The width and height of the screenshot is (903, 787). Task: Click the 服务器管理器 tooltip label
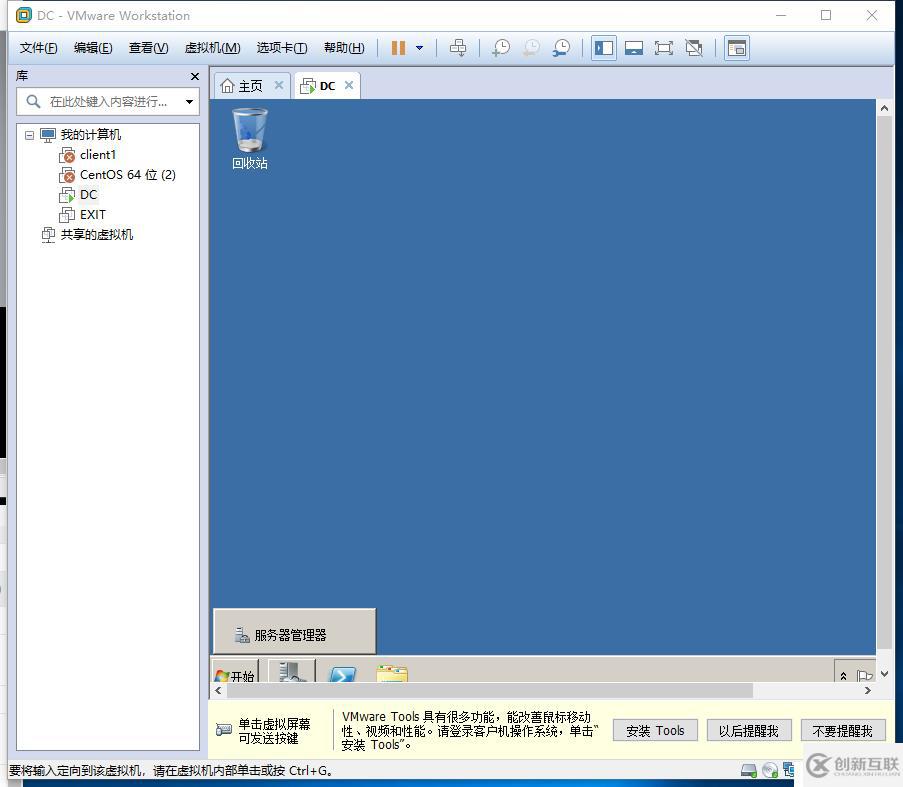click(295, 631)
